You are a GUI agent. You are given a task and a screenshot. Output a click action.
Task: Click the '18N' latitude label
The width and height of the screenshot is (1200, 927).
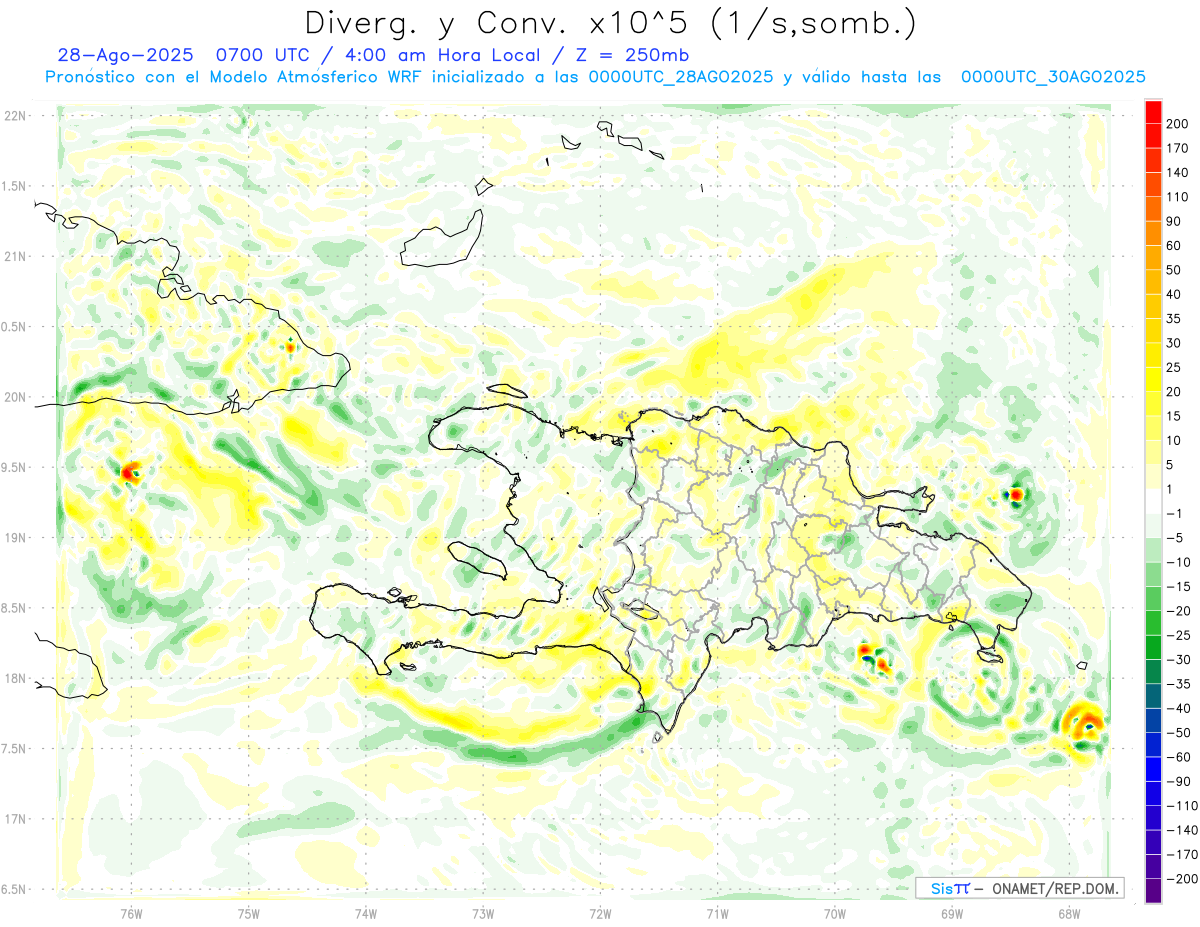15,678
